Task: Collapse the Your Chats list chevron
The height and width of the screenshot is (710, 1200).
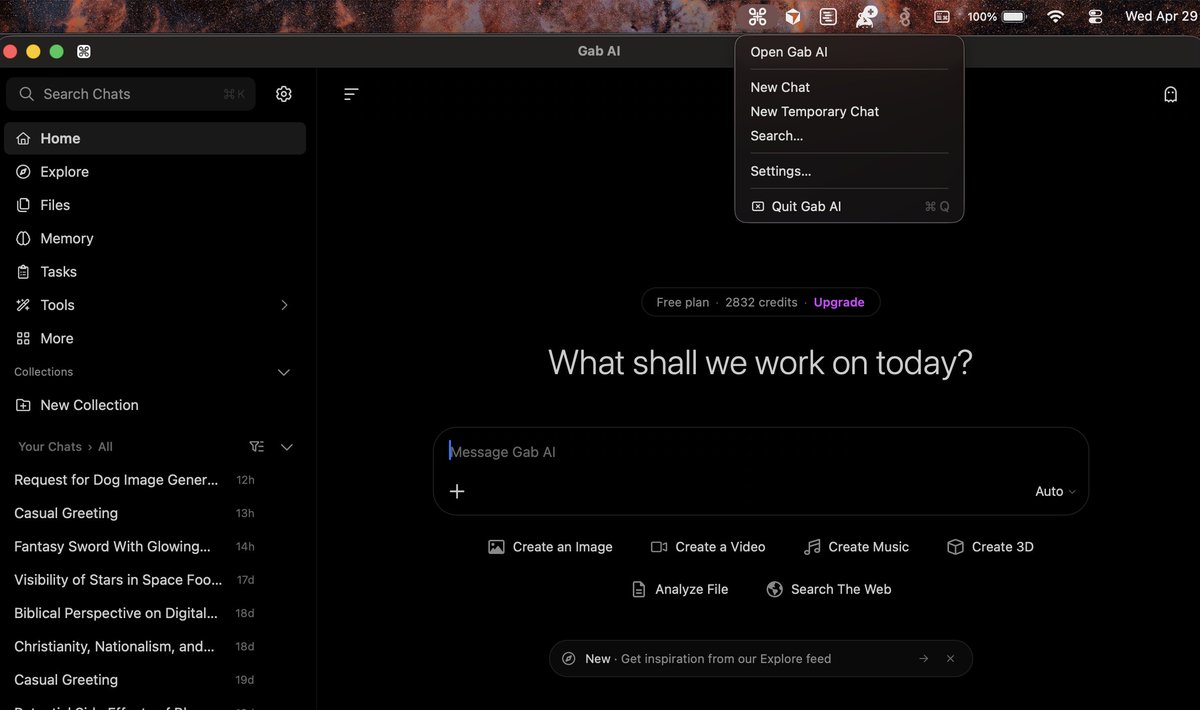Action: (x=287, y=447)
